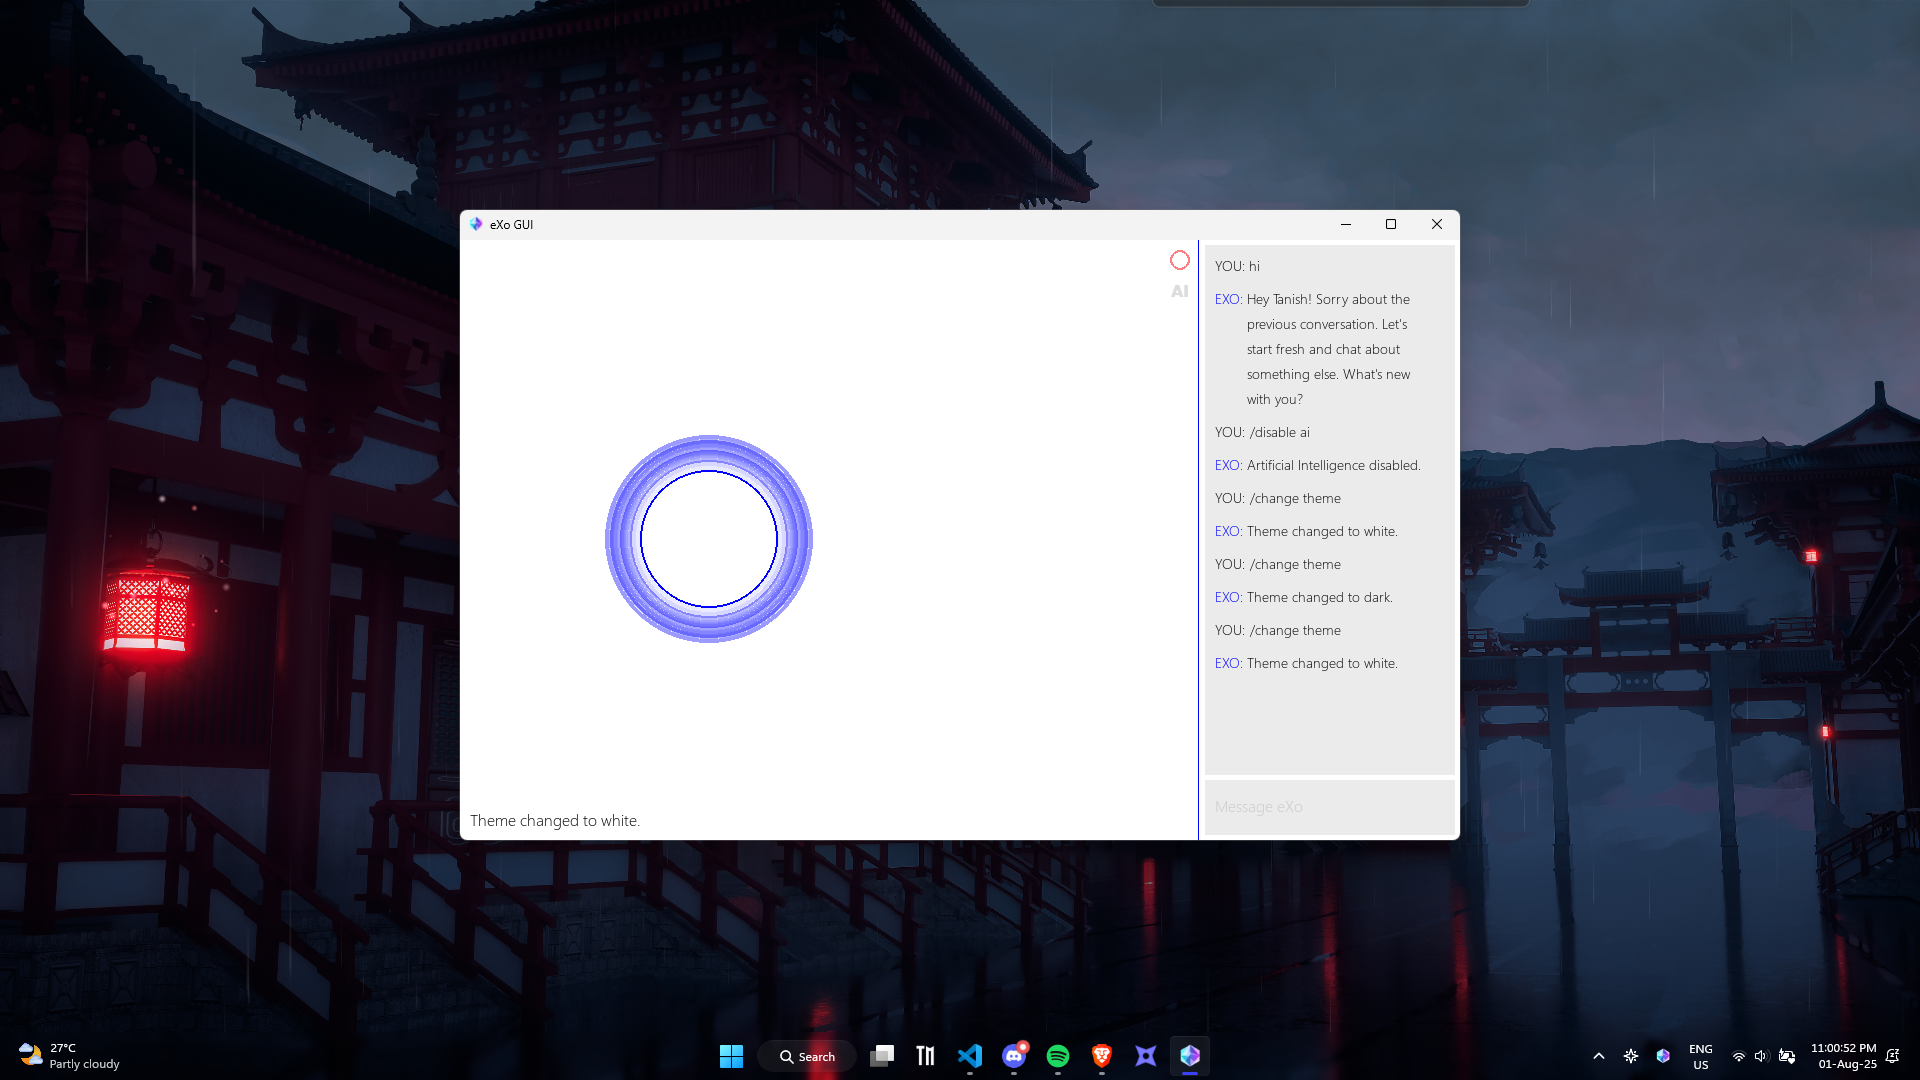Open the purple star app on the taskbar
This screenshot has width=1920, height=1080.
pyautogui.click(x=1146, y=1056)
